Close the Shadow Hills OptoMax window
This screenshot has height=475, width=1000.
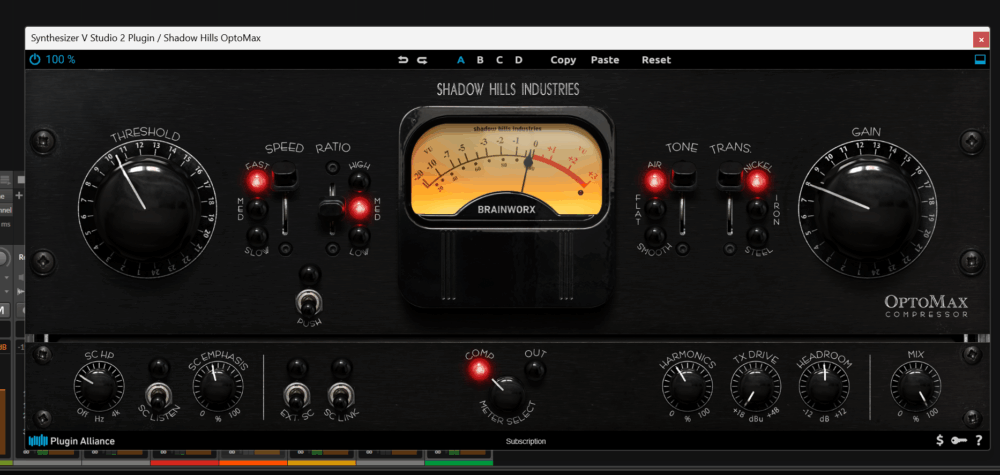[x=981, y=39]
